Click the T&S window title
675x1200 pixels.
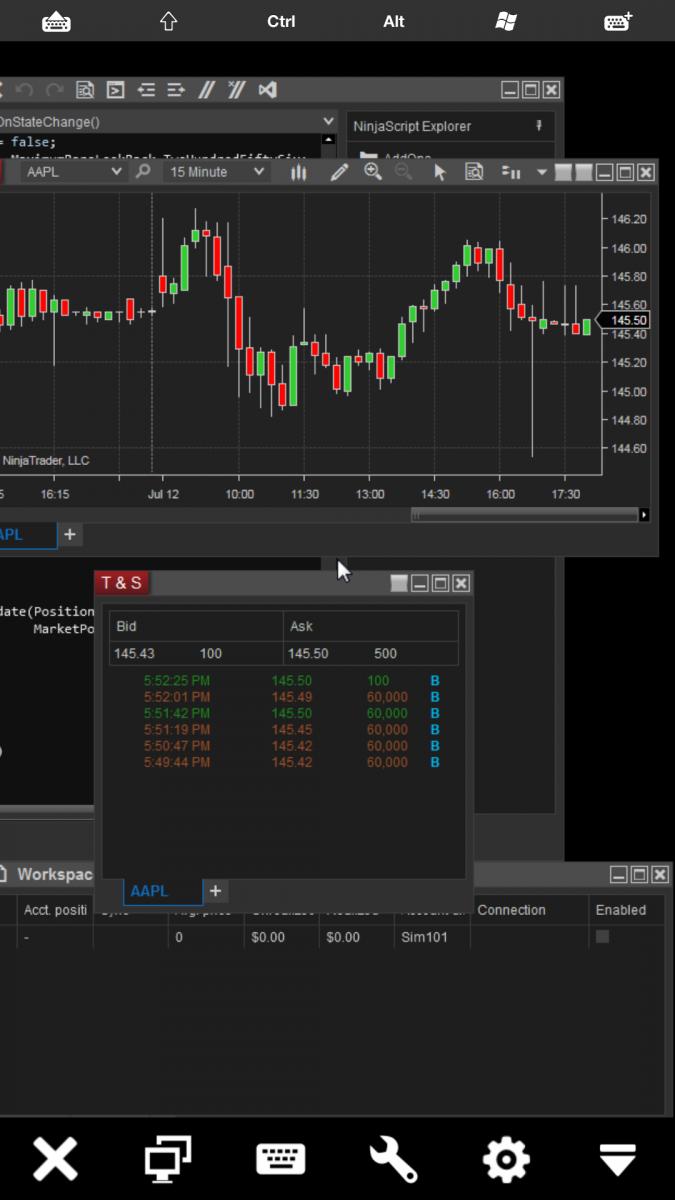click(x=121, y=583)
